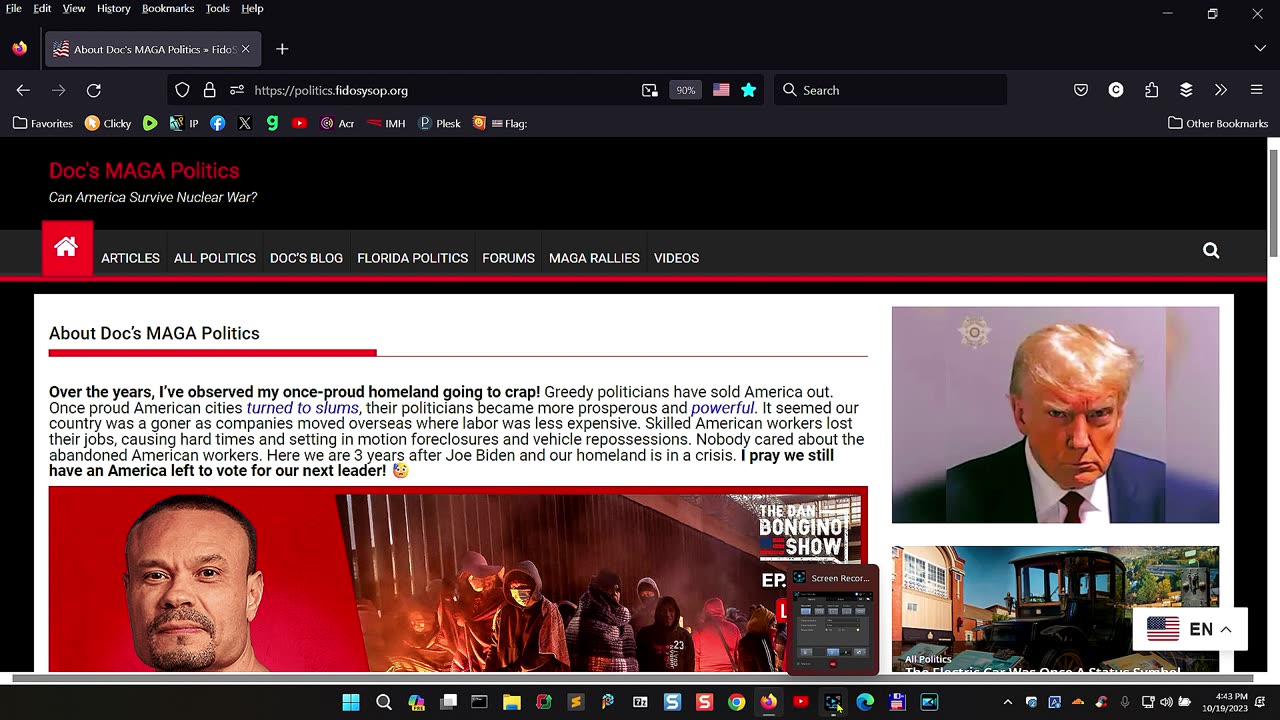
Task: Open a new tab
Action: pos(282,49)
